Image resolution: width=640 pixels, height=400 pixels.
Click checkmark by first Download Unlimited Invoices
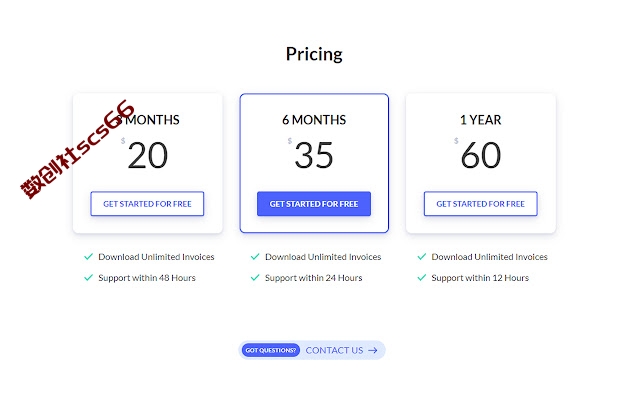89,256
